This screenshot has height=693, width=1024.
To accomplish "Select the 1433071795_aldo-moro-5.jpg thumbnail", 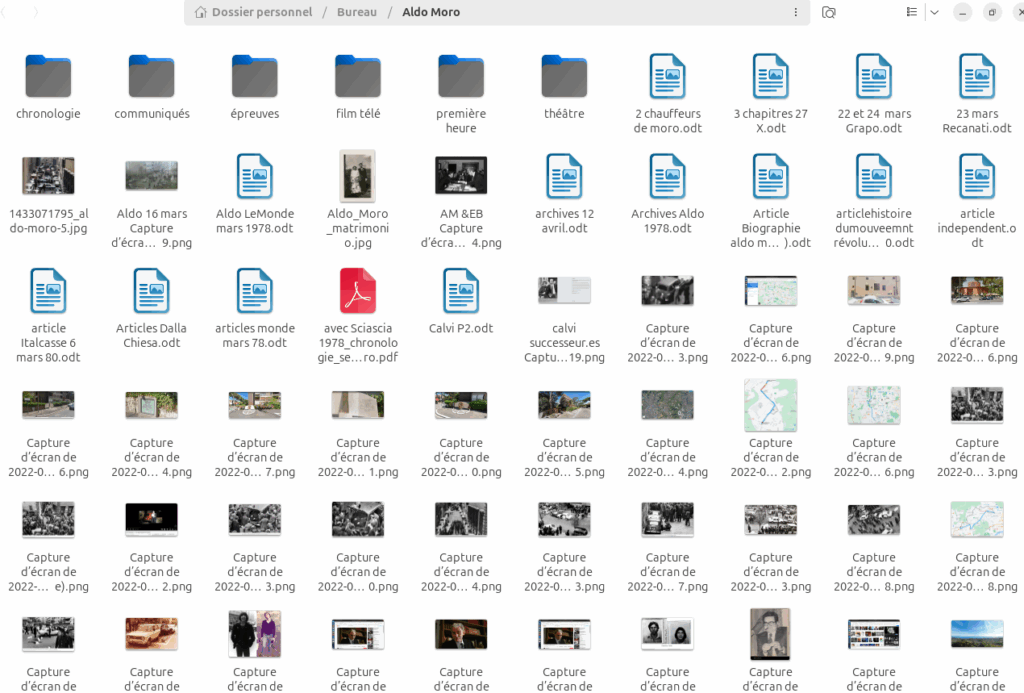I will [48, 176].
